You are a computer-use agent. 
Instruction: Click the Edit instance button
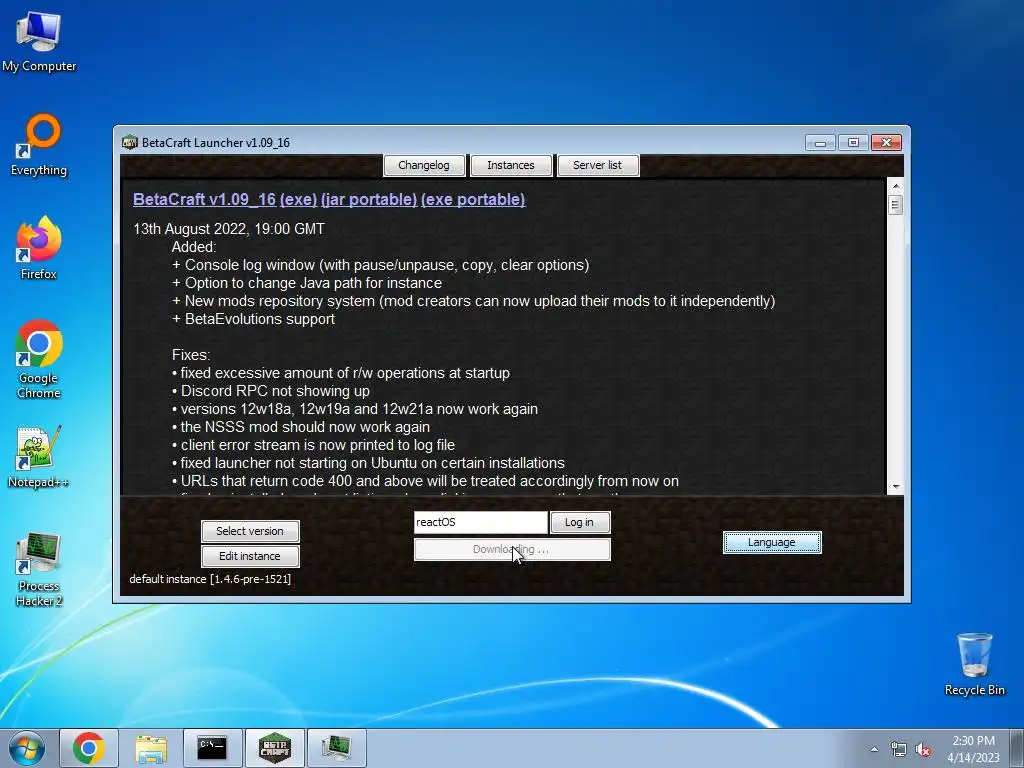(x=250, y=556)
